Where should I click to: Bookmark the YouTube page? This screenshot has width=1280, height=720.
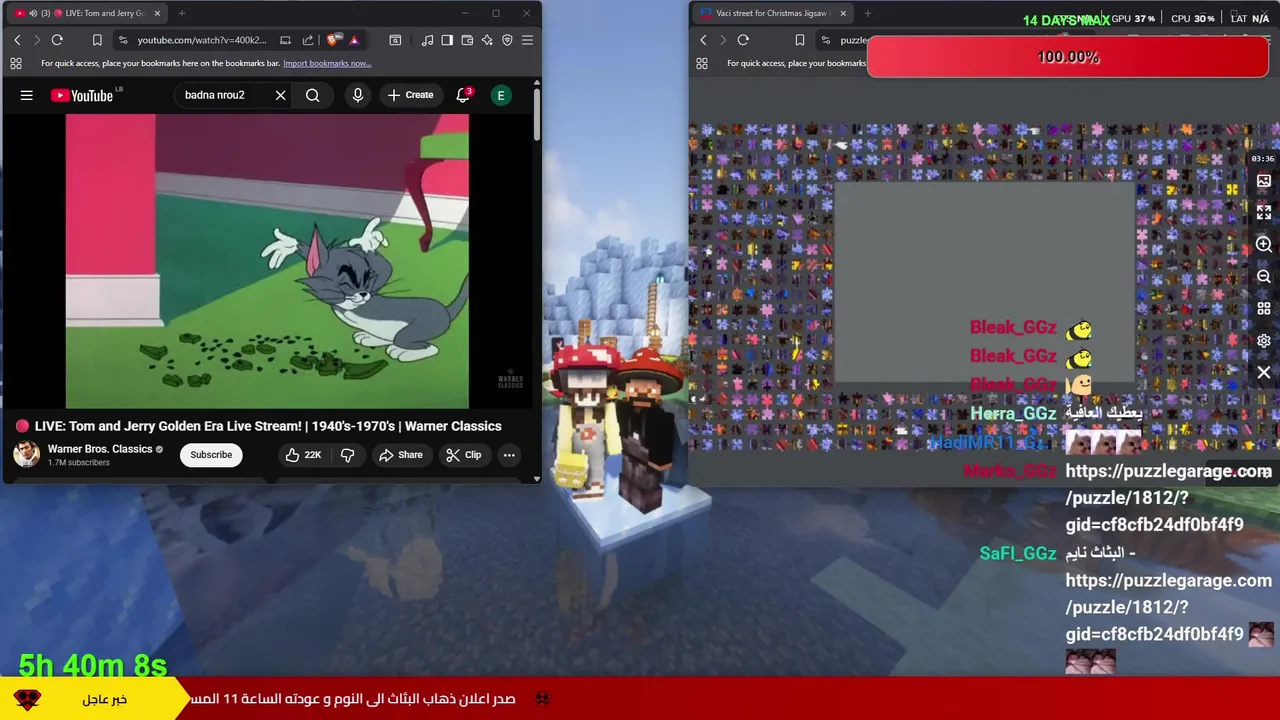coord(97,40)
